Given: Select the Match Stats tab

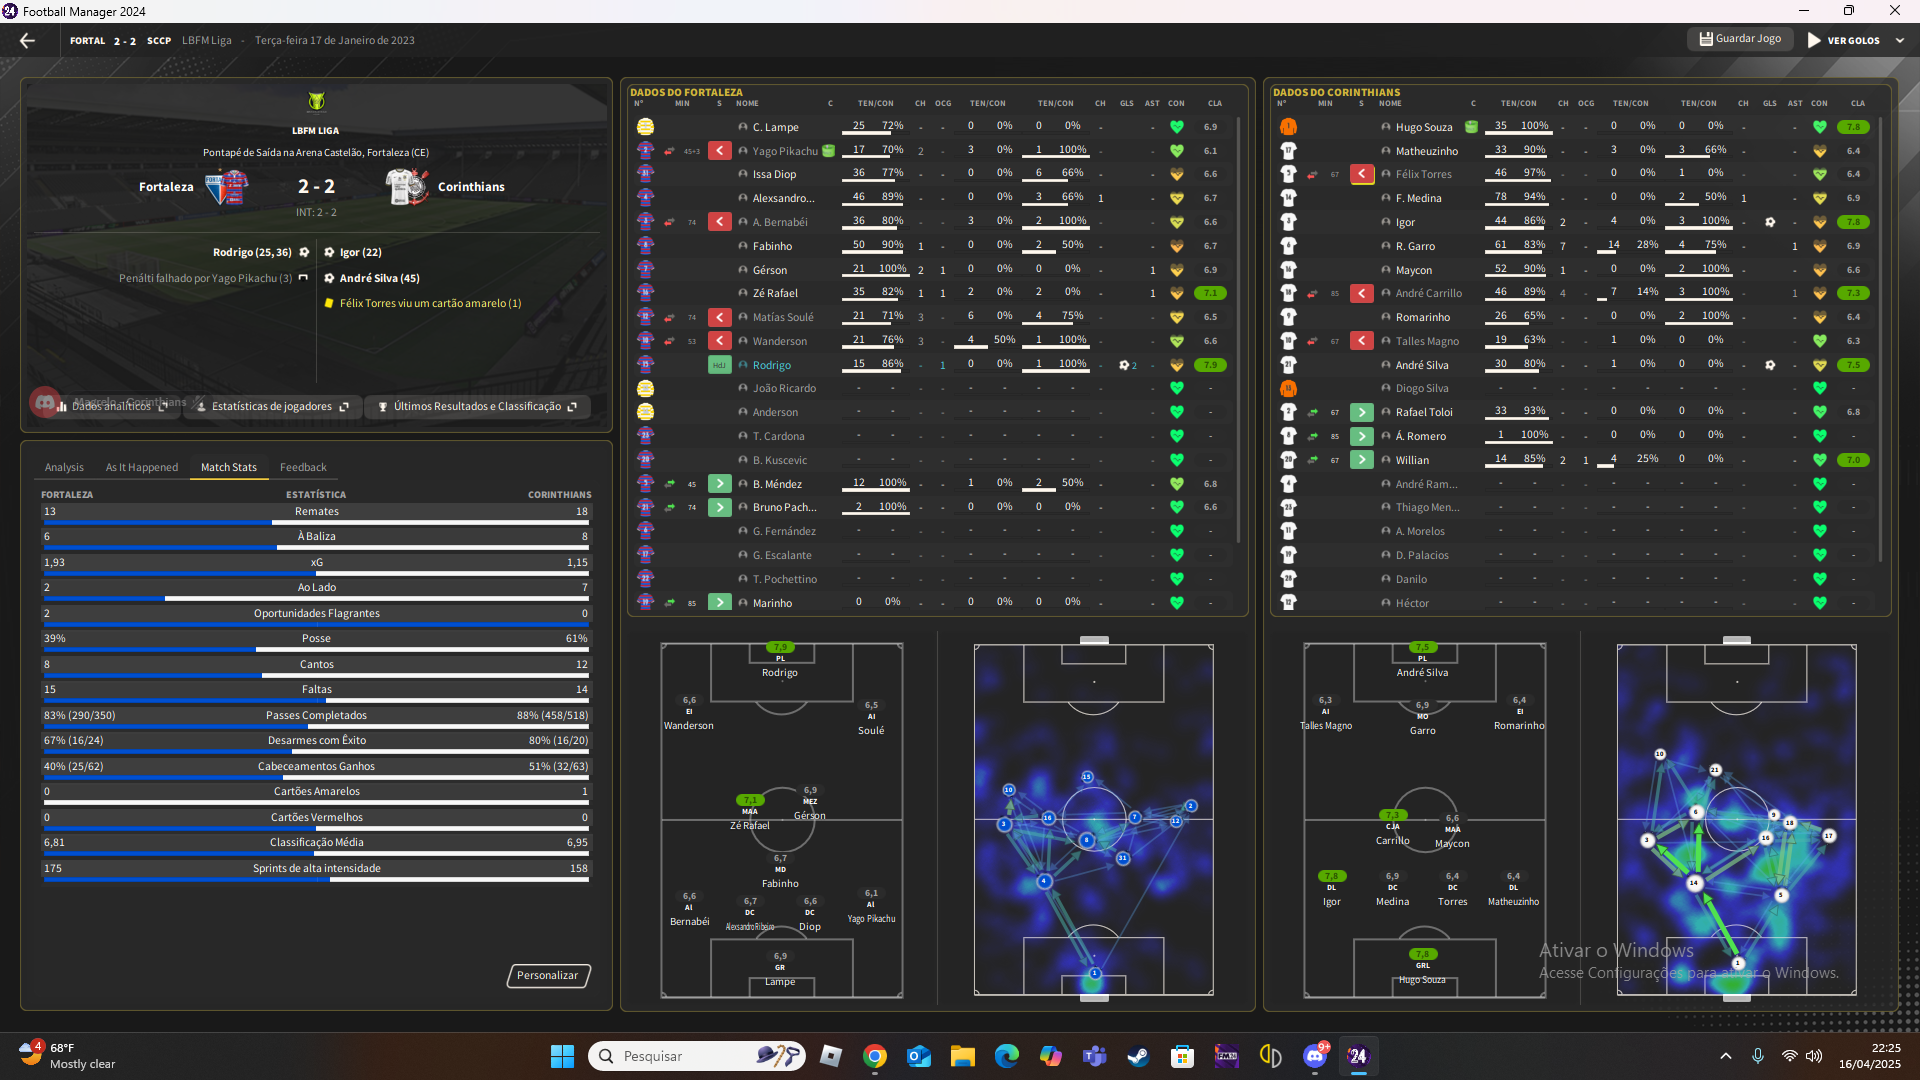Looking at the screenshot, I should coord(229,467).
